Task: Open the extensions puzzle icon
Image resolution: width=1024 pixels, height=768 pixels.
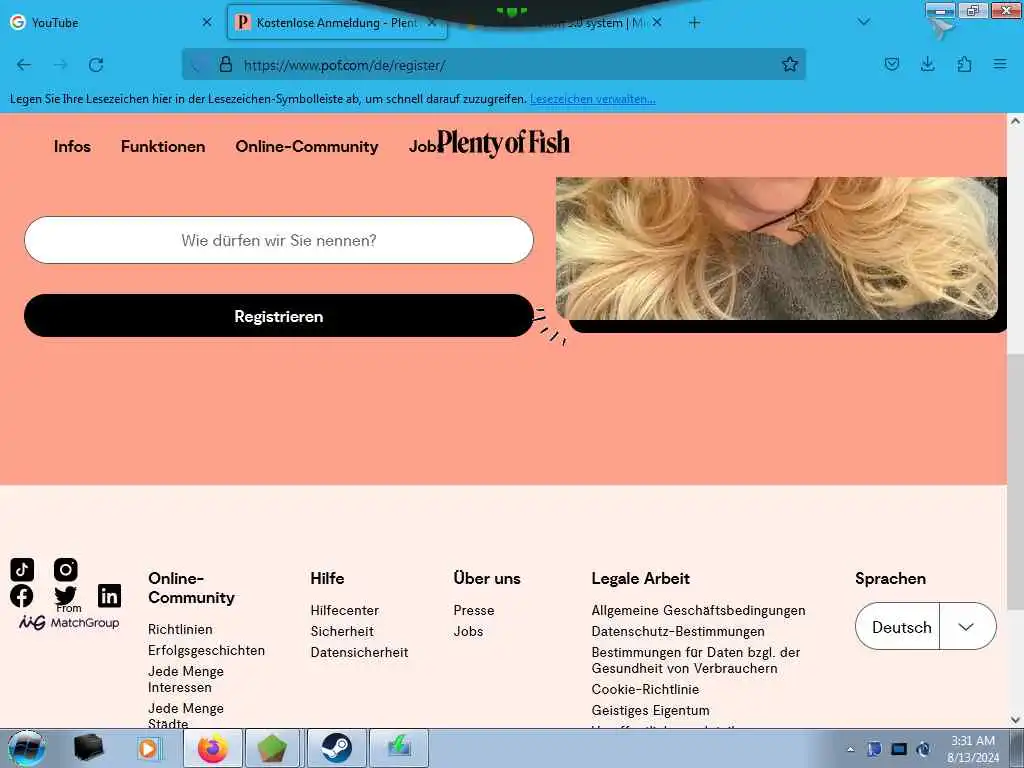Action: pos(964,64)
